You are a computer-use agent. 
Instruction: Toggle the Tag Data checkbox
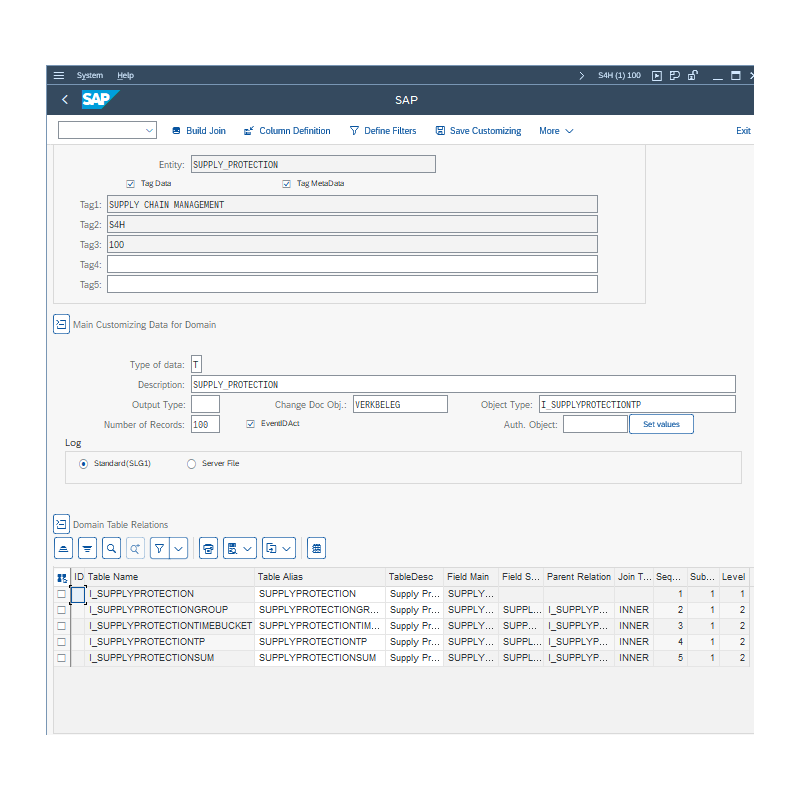tap(131, 184)
